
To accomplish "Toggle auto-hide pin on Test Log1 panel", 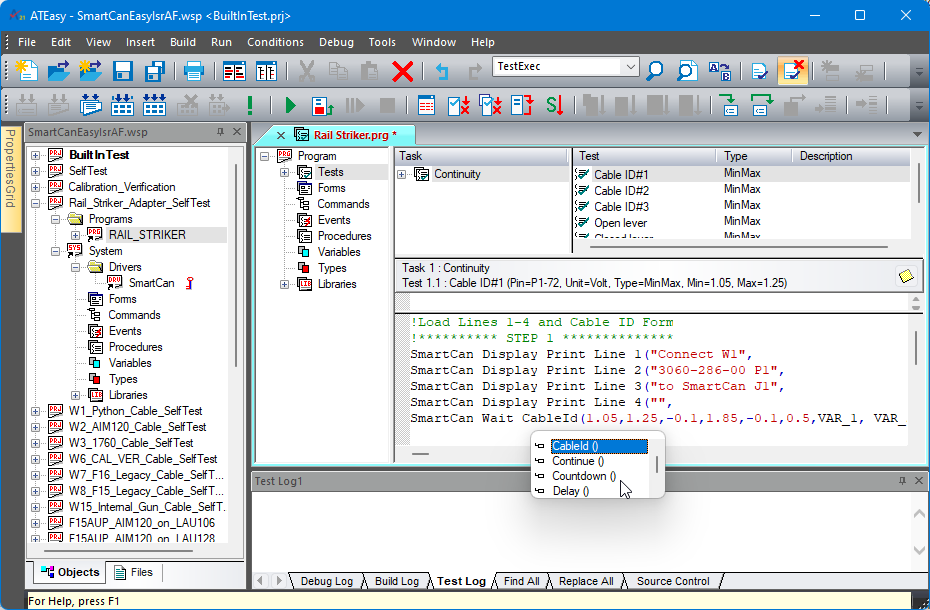I will (902, 481).
